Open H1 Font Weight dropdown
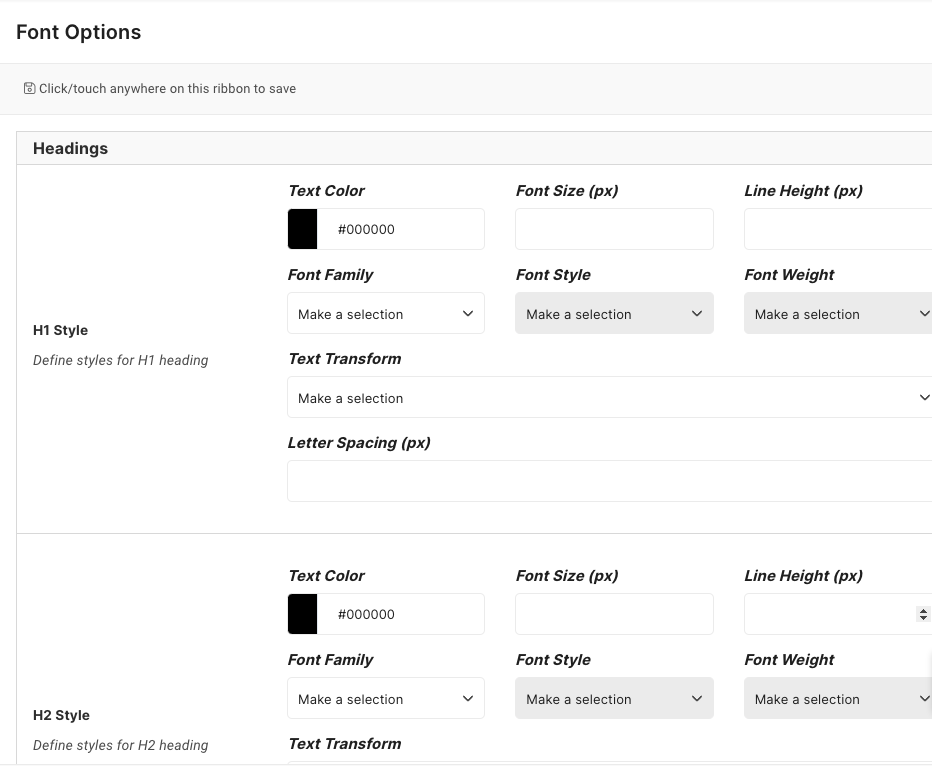 [838, 313]
